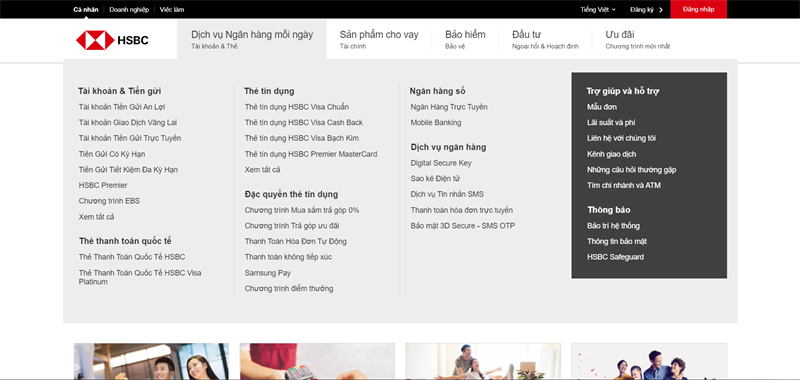Click Tìm chi nhánh và ATM
The image size is (800, 380).
(623, 186)
